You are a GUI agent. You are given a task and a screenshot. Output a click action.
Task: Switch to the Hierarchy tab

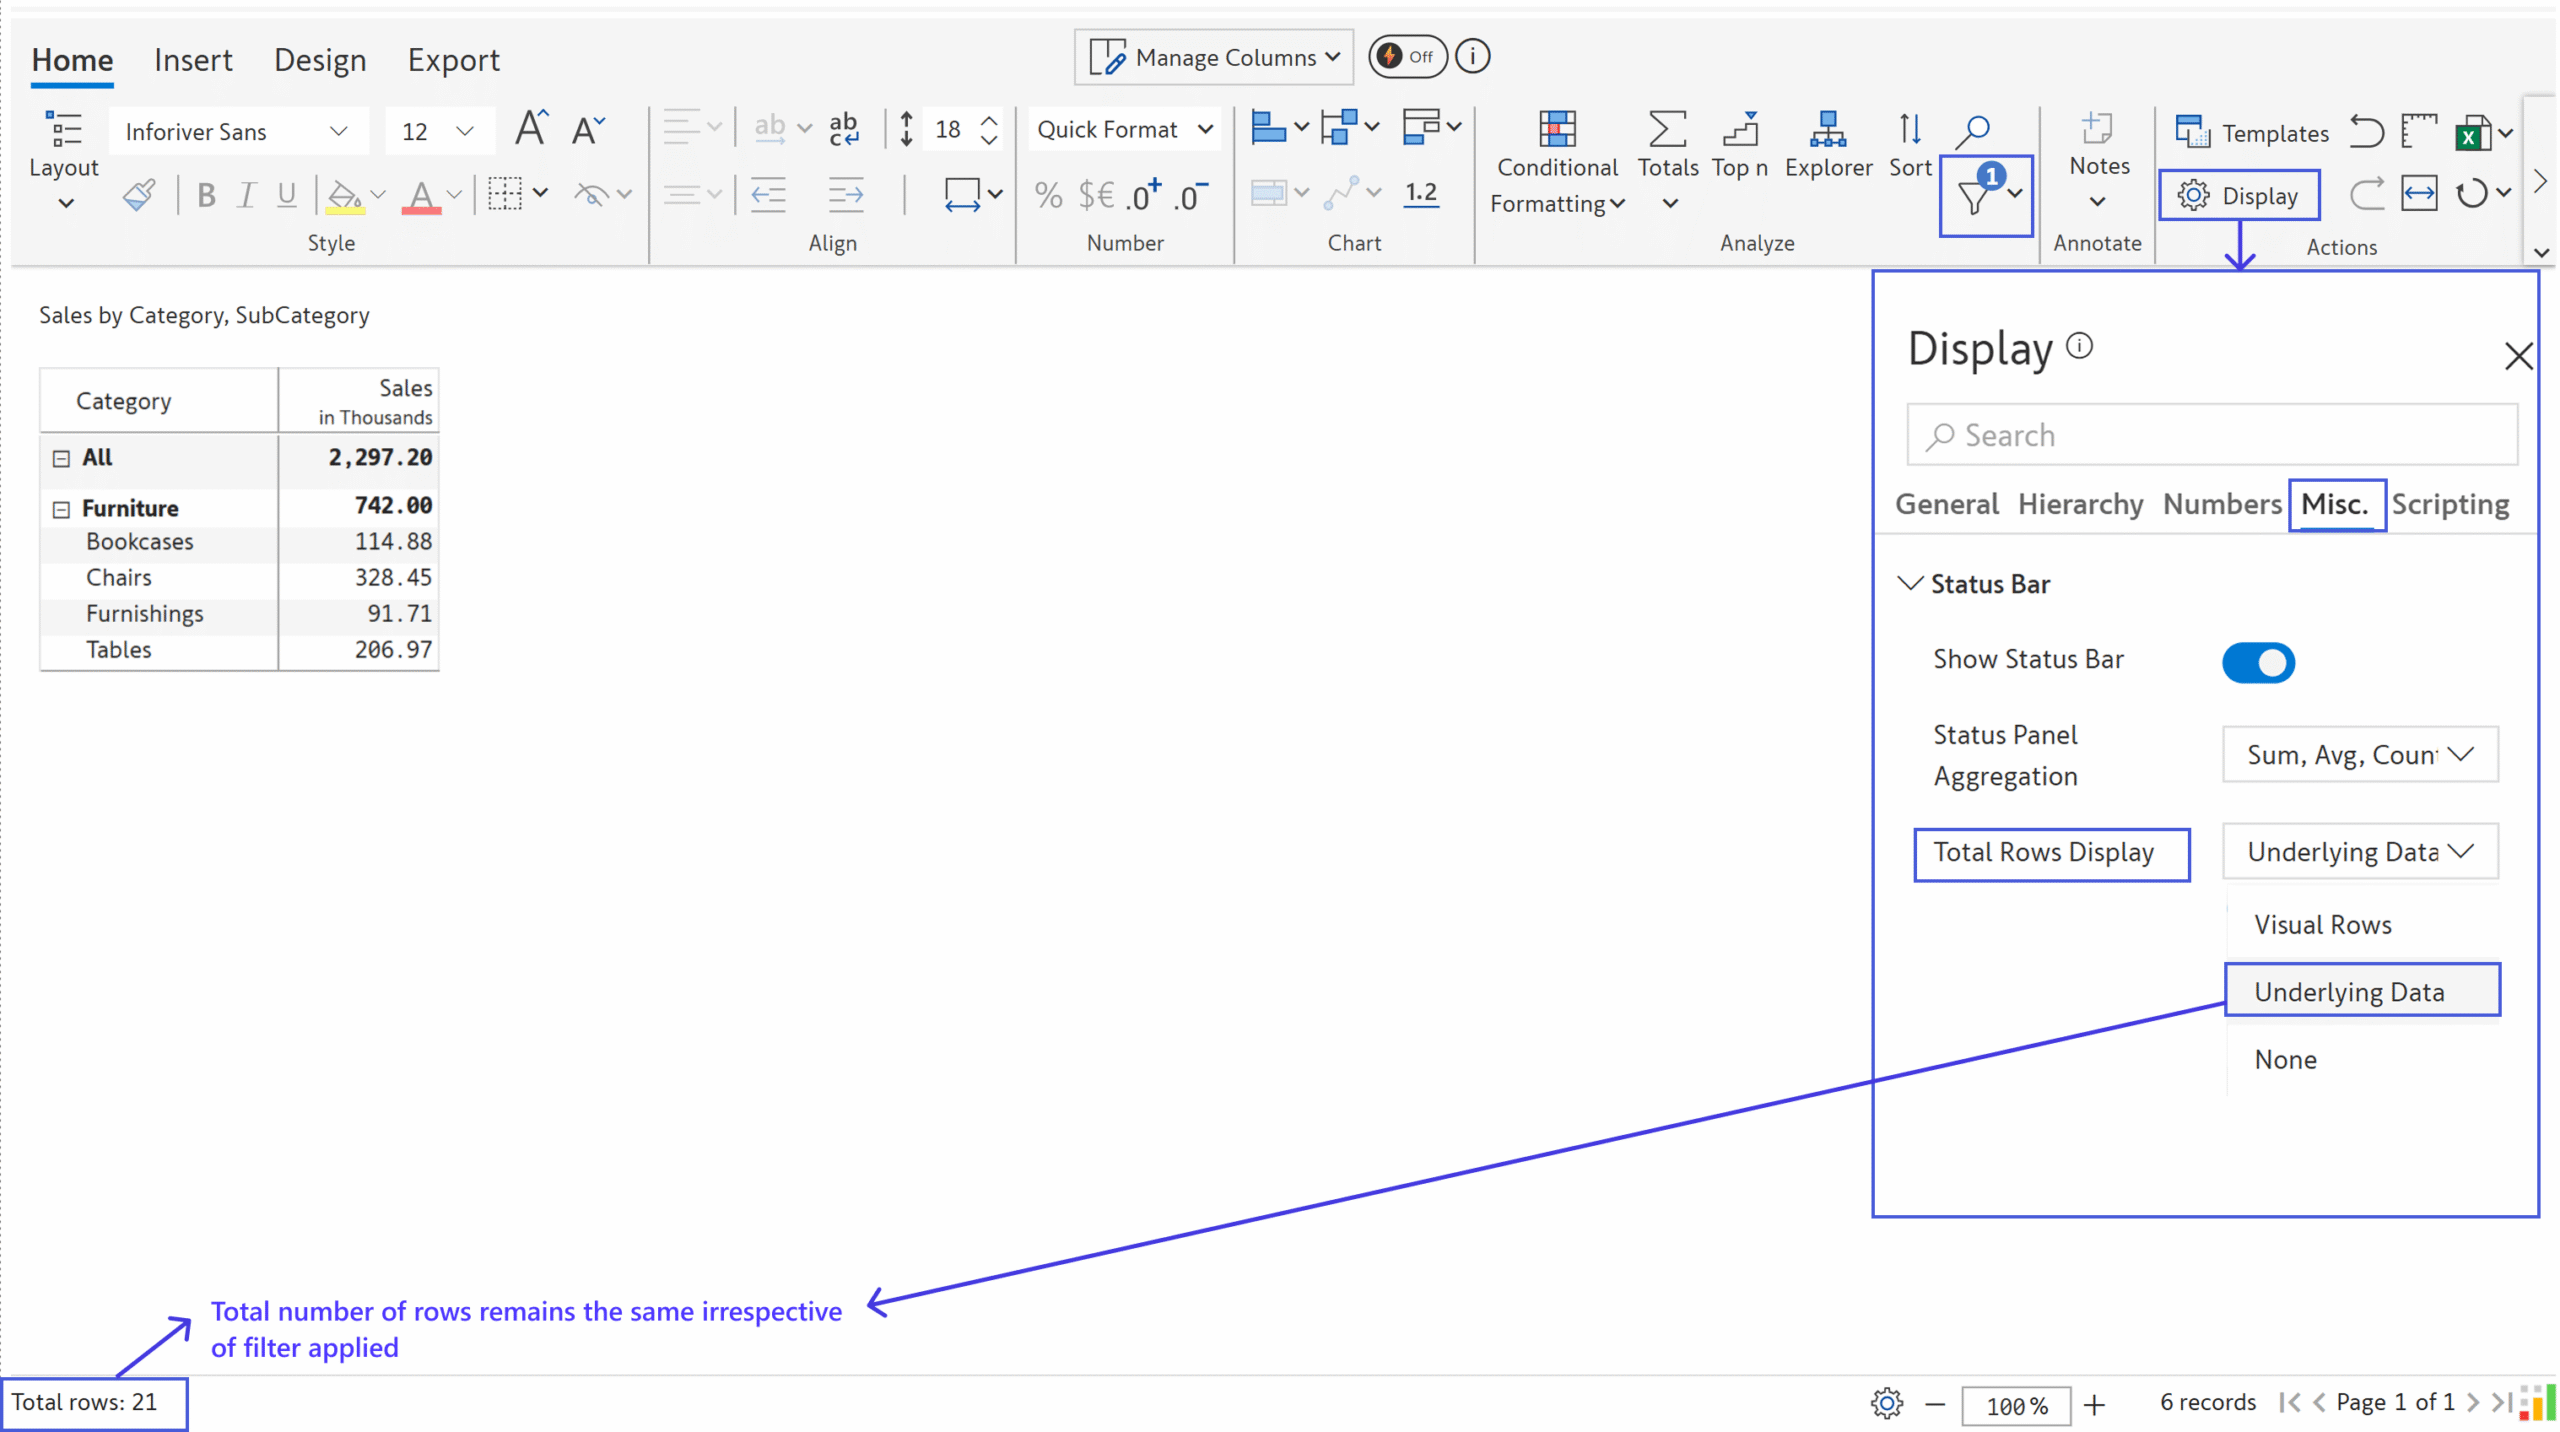(x=2079, y=504)
